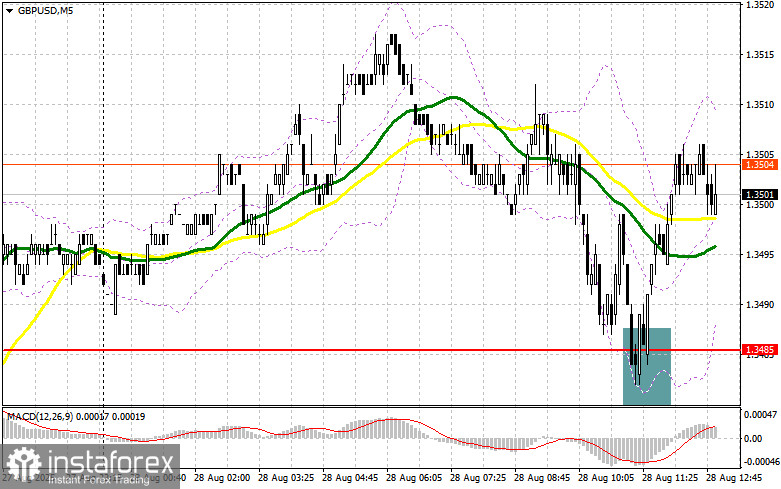Click the 28 Aug 07:25 time label

click(478, 478)
